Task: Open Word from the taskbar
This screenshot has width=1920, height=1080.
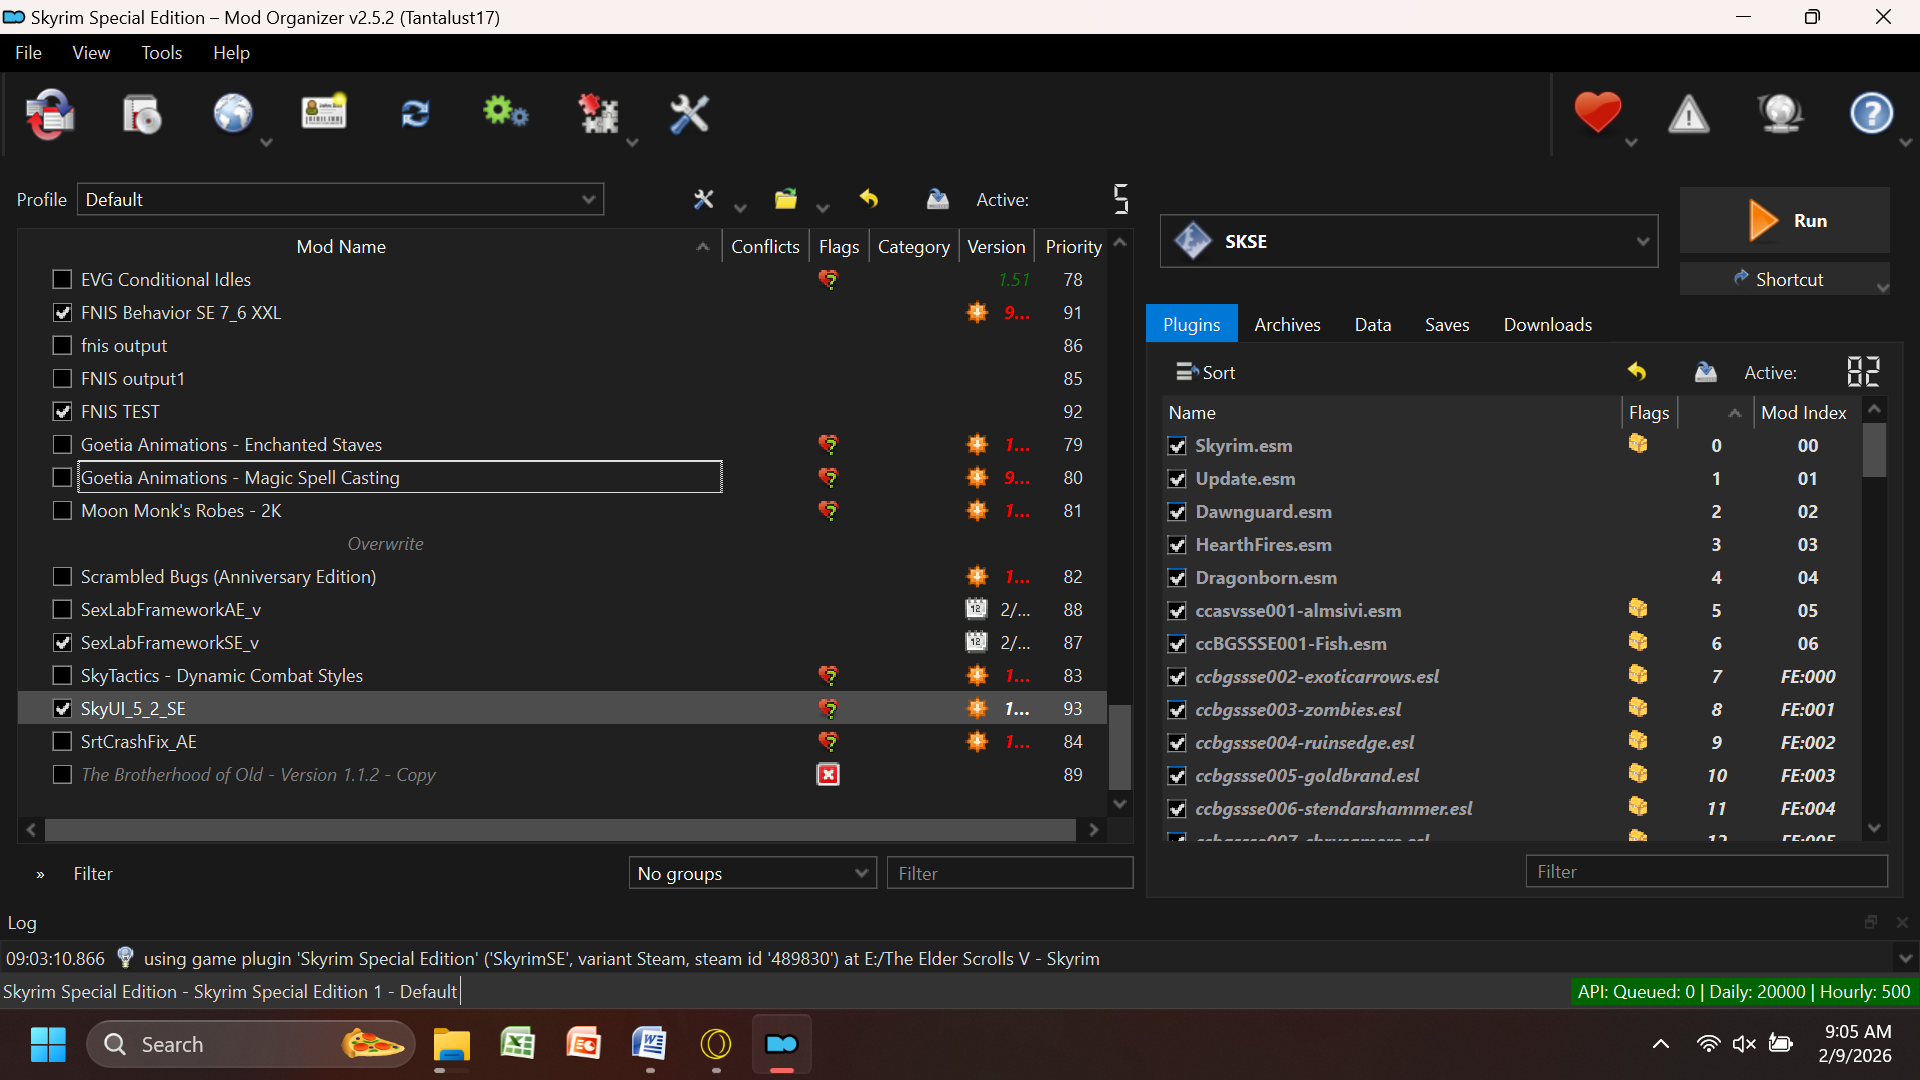Action: [x=650, y=1044]
